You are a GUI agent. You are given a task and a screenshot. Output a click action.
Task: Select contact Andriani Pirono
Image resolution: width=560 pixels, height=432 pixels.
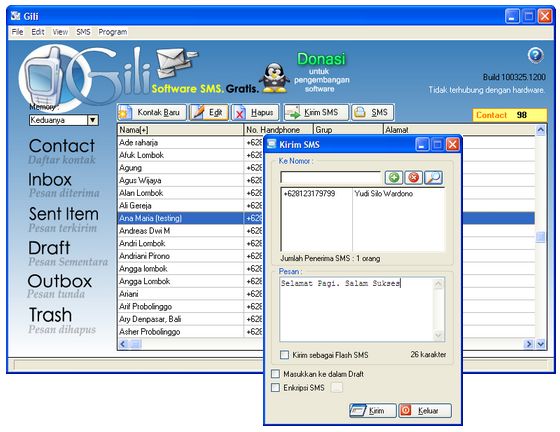point(180,256)
